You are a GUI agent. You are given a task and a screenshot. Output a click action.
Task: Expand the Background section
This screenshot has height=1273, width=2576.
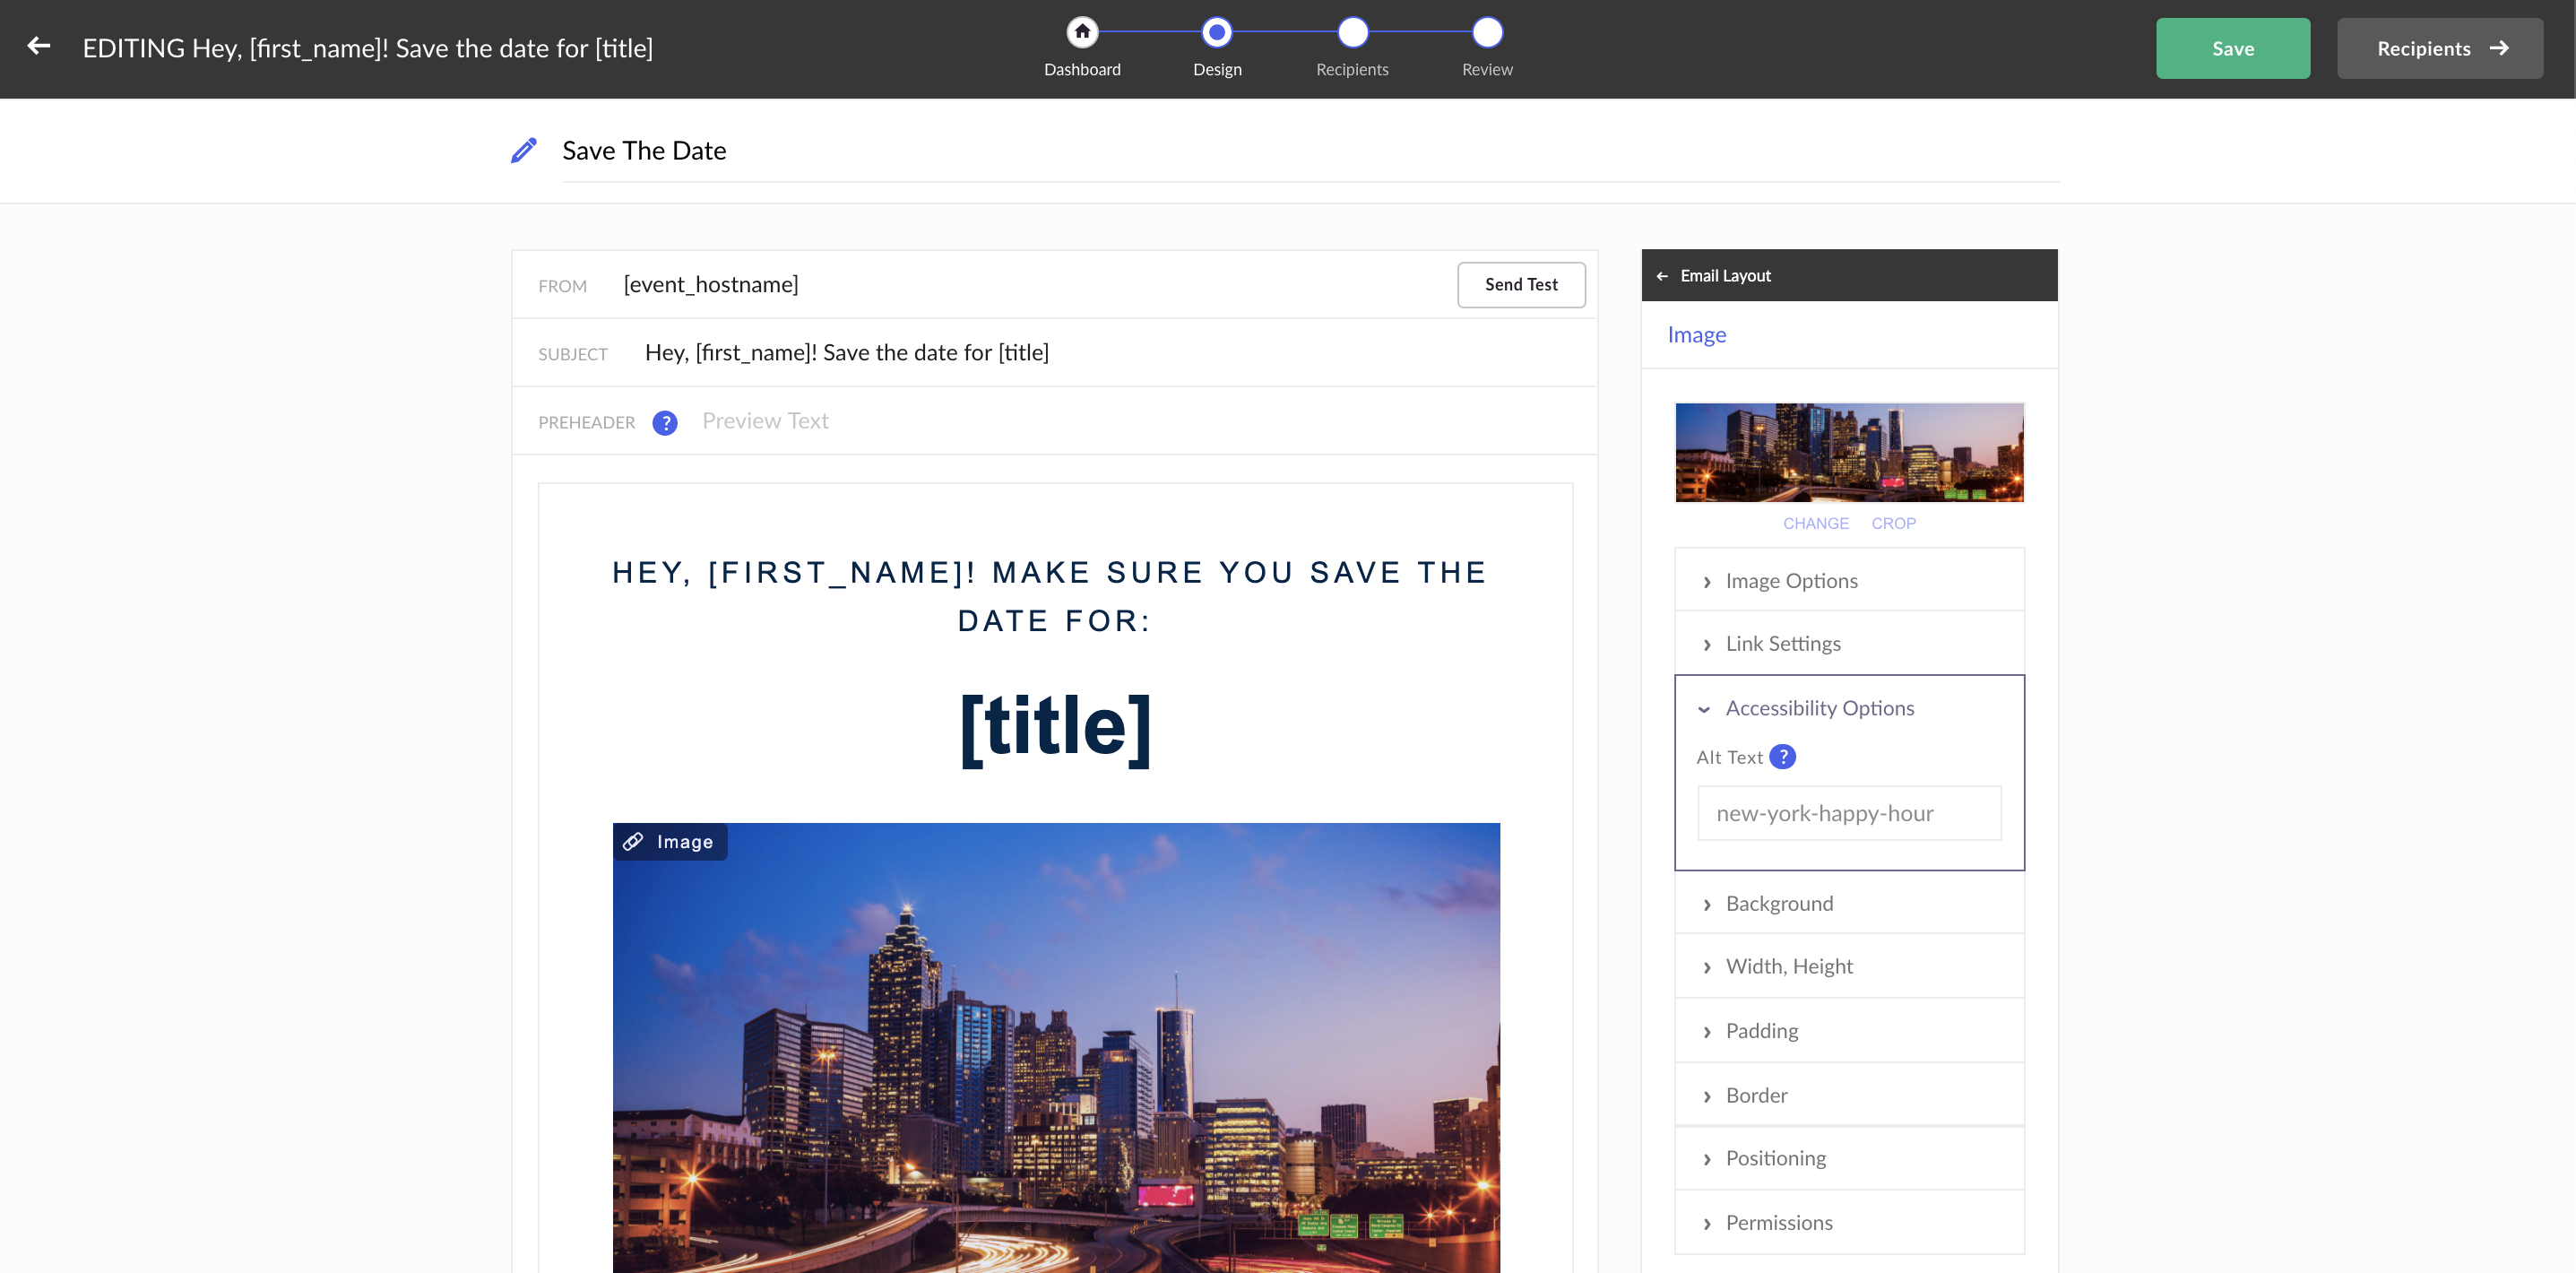pos(1849,904)
